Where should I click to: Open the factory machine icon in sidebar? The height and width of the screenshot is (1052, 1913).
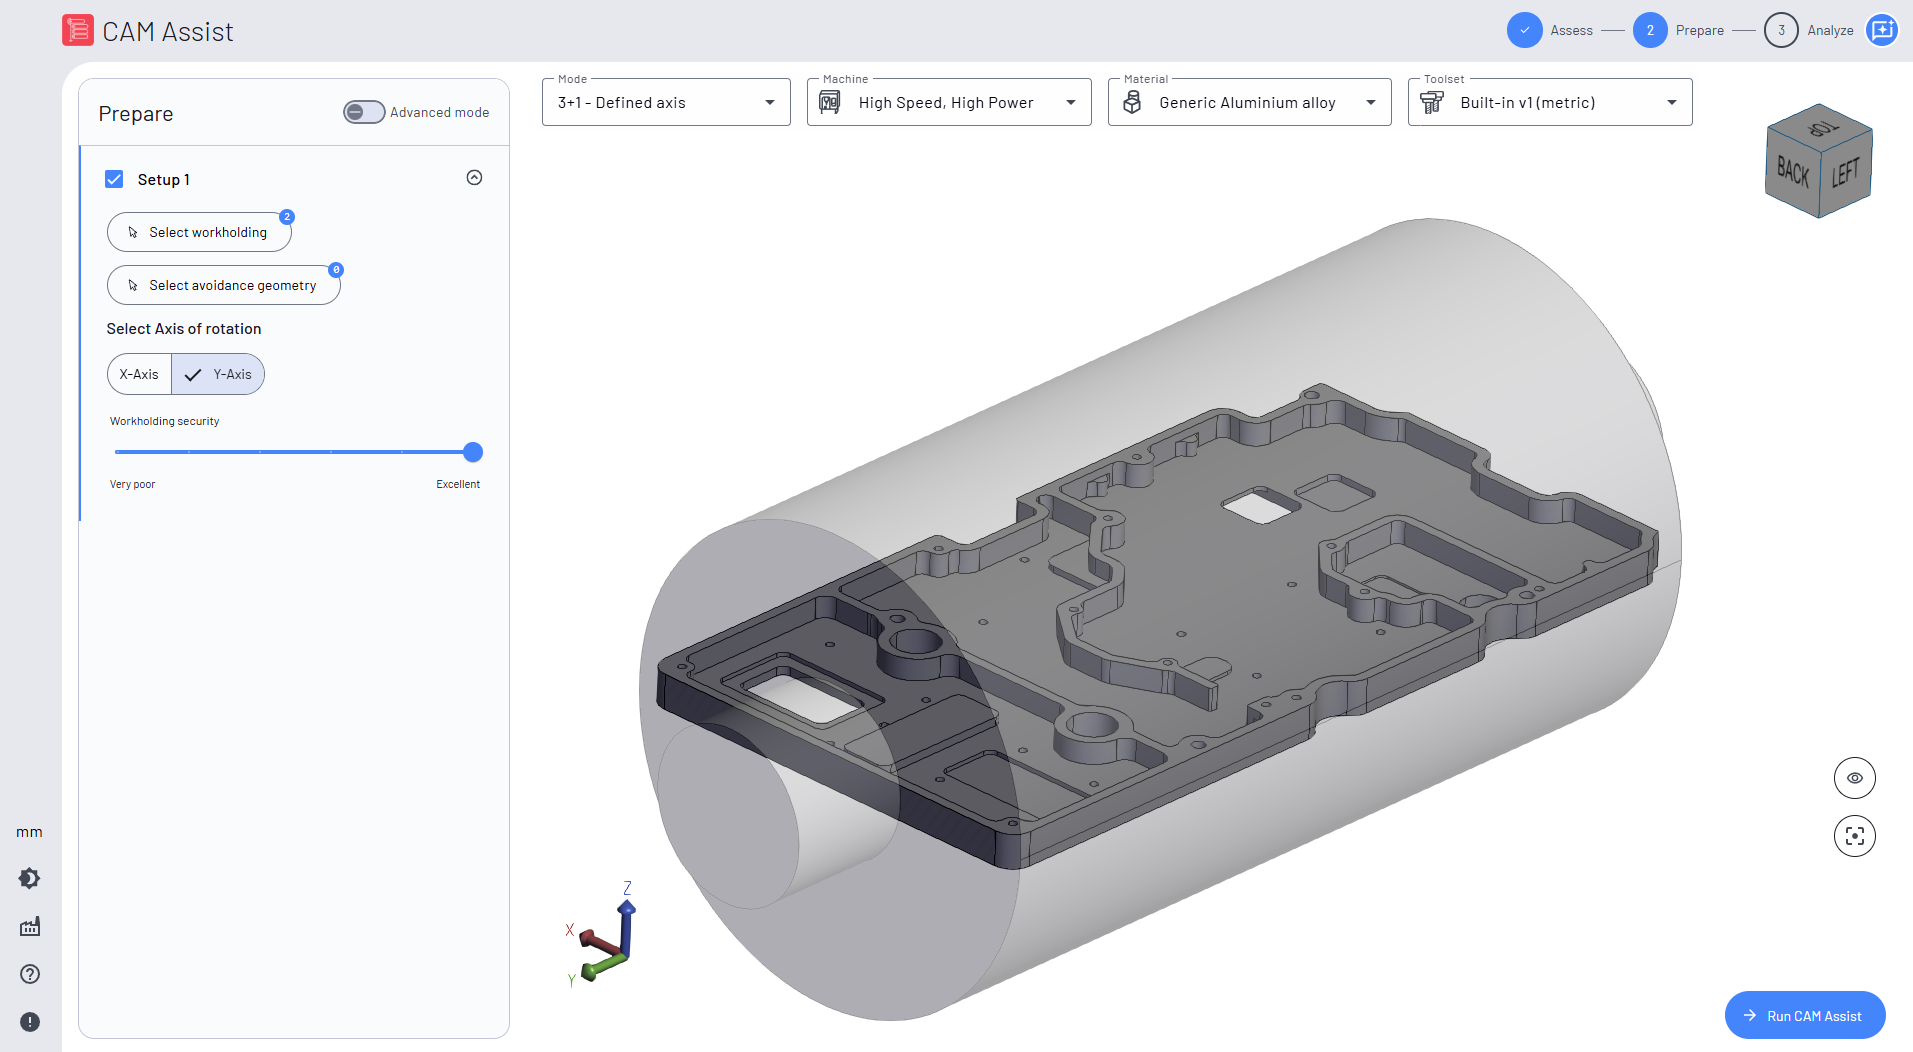[x=30, y=926]
